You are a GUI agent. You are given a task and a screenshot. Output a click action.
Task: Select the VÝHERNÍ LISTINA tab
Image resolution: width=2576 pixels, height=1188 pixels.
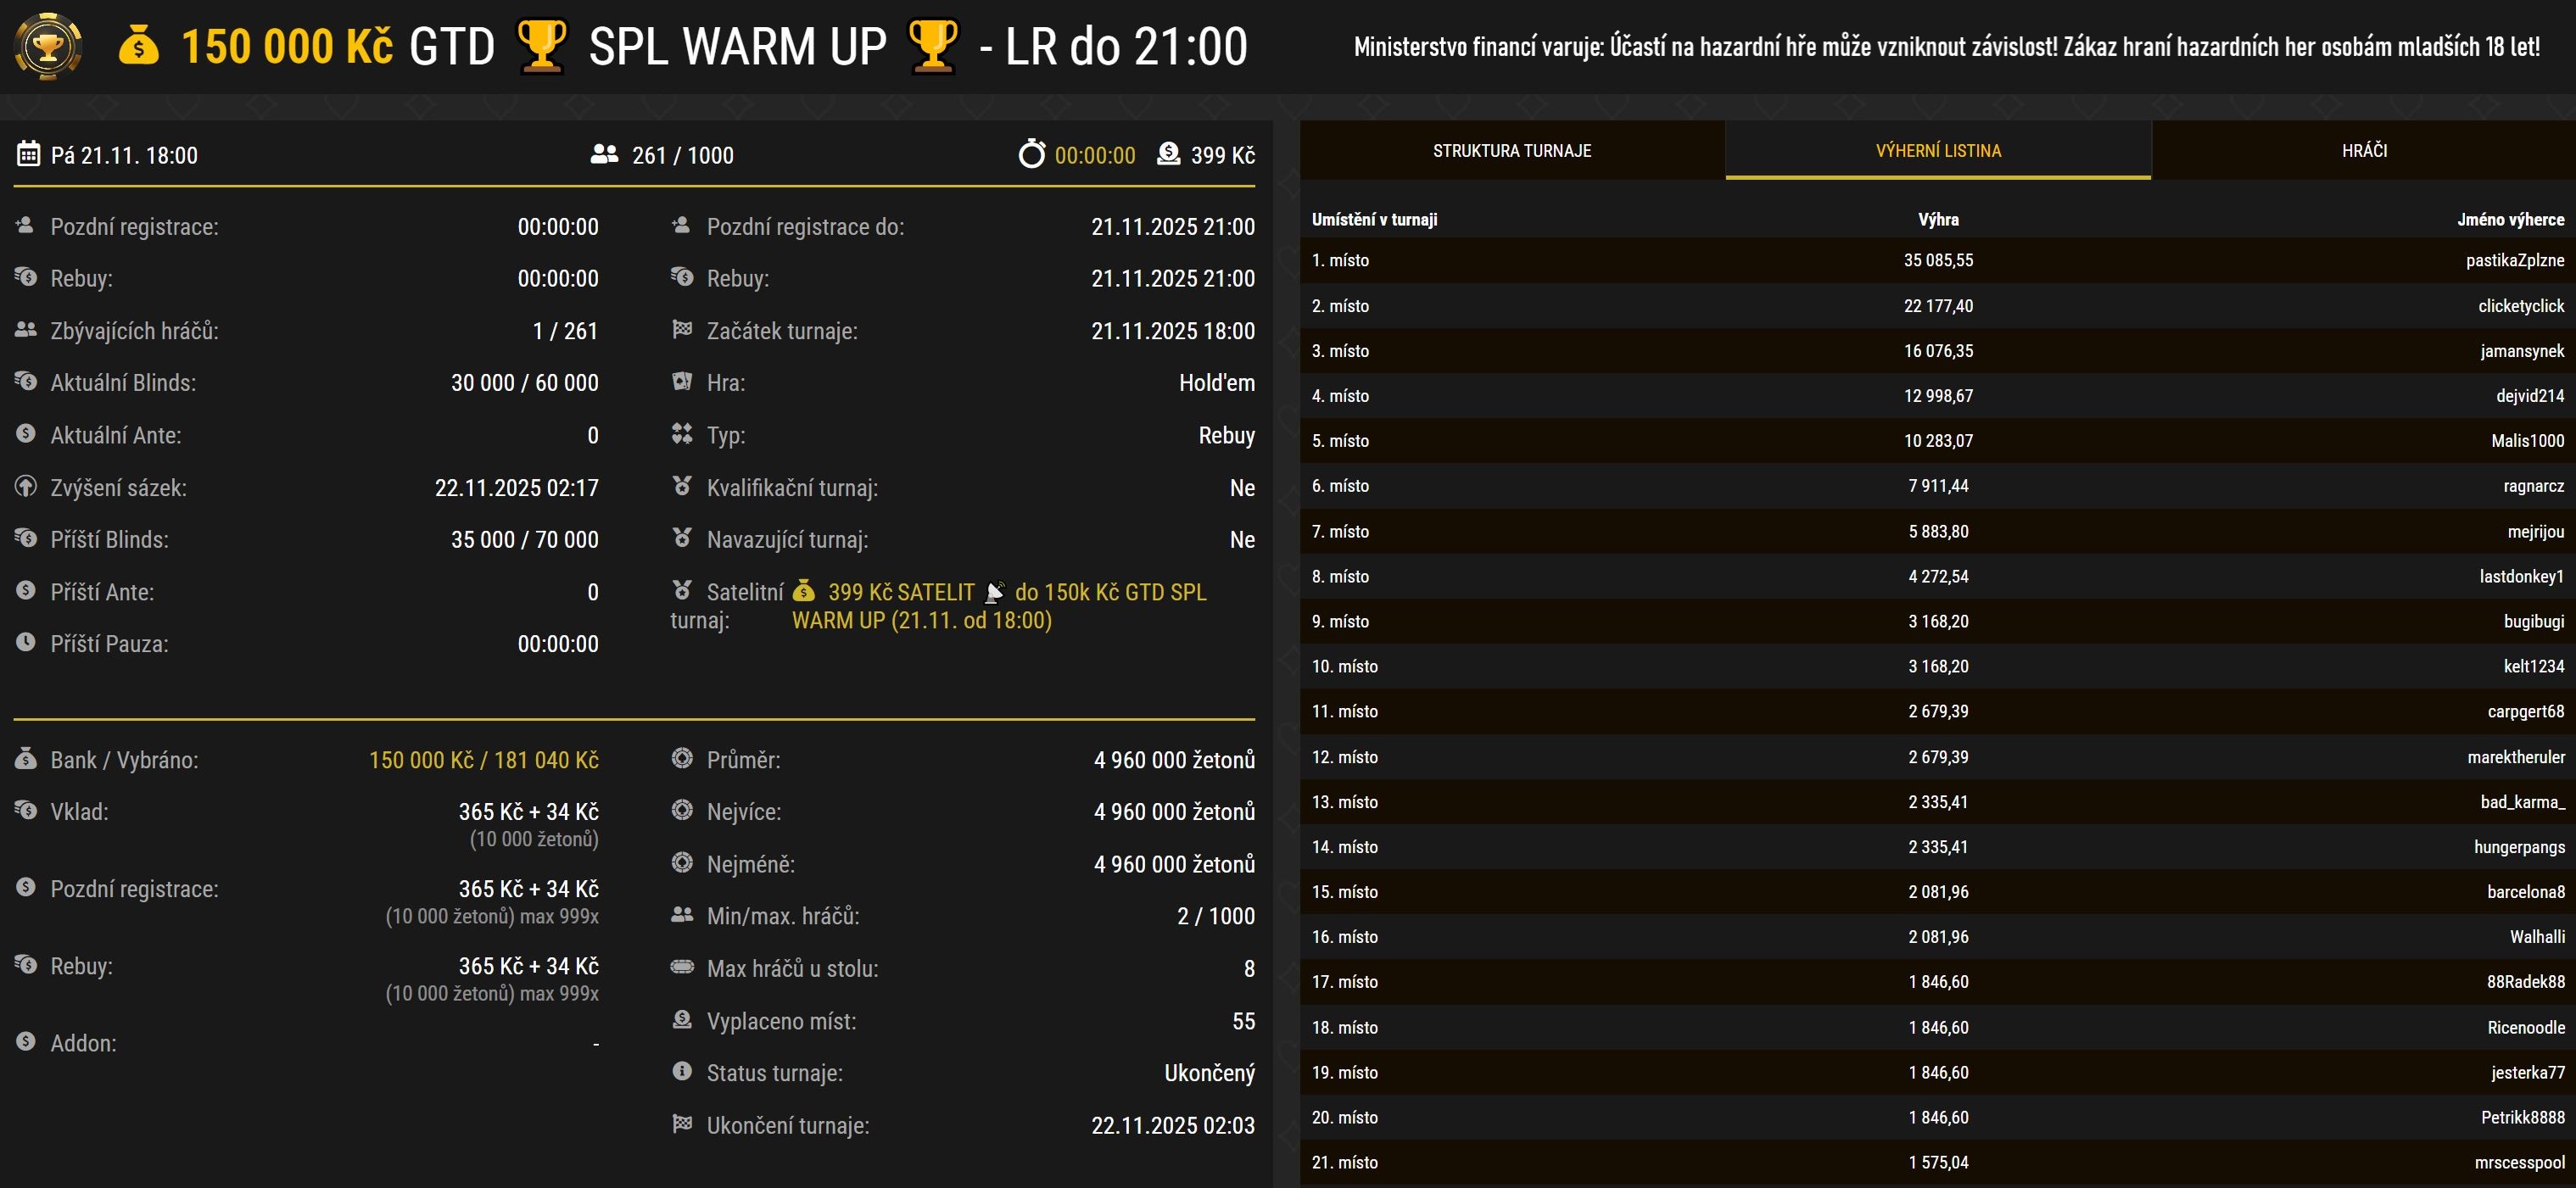point(1937,151)
